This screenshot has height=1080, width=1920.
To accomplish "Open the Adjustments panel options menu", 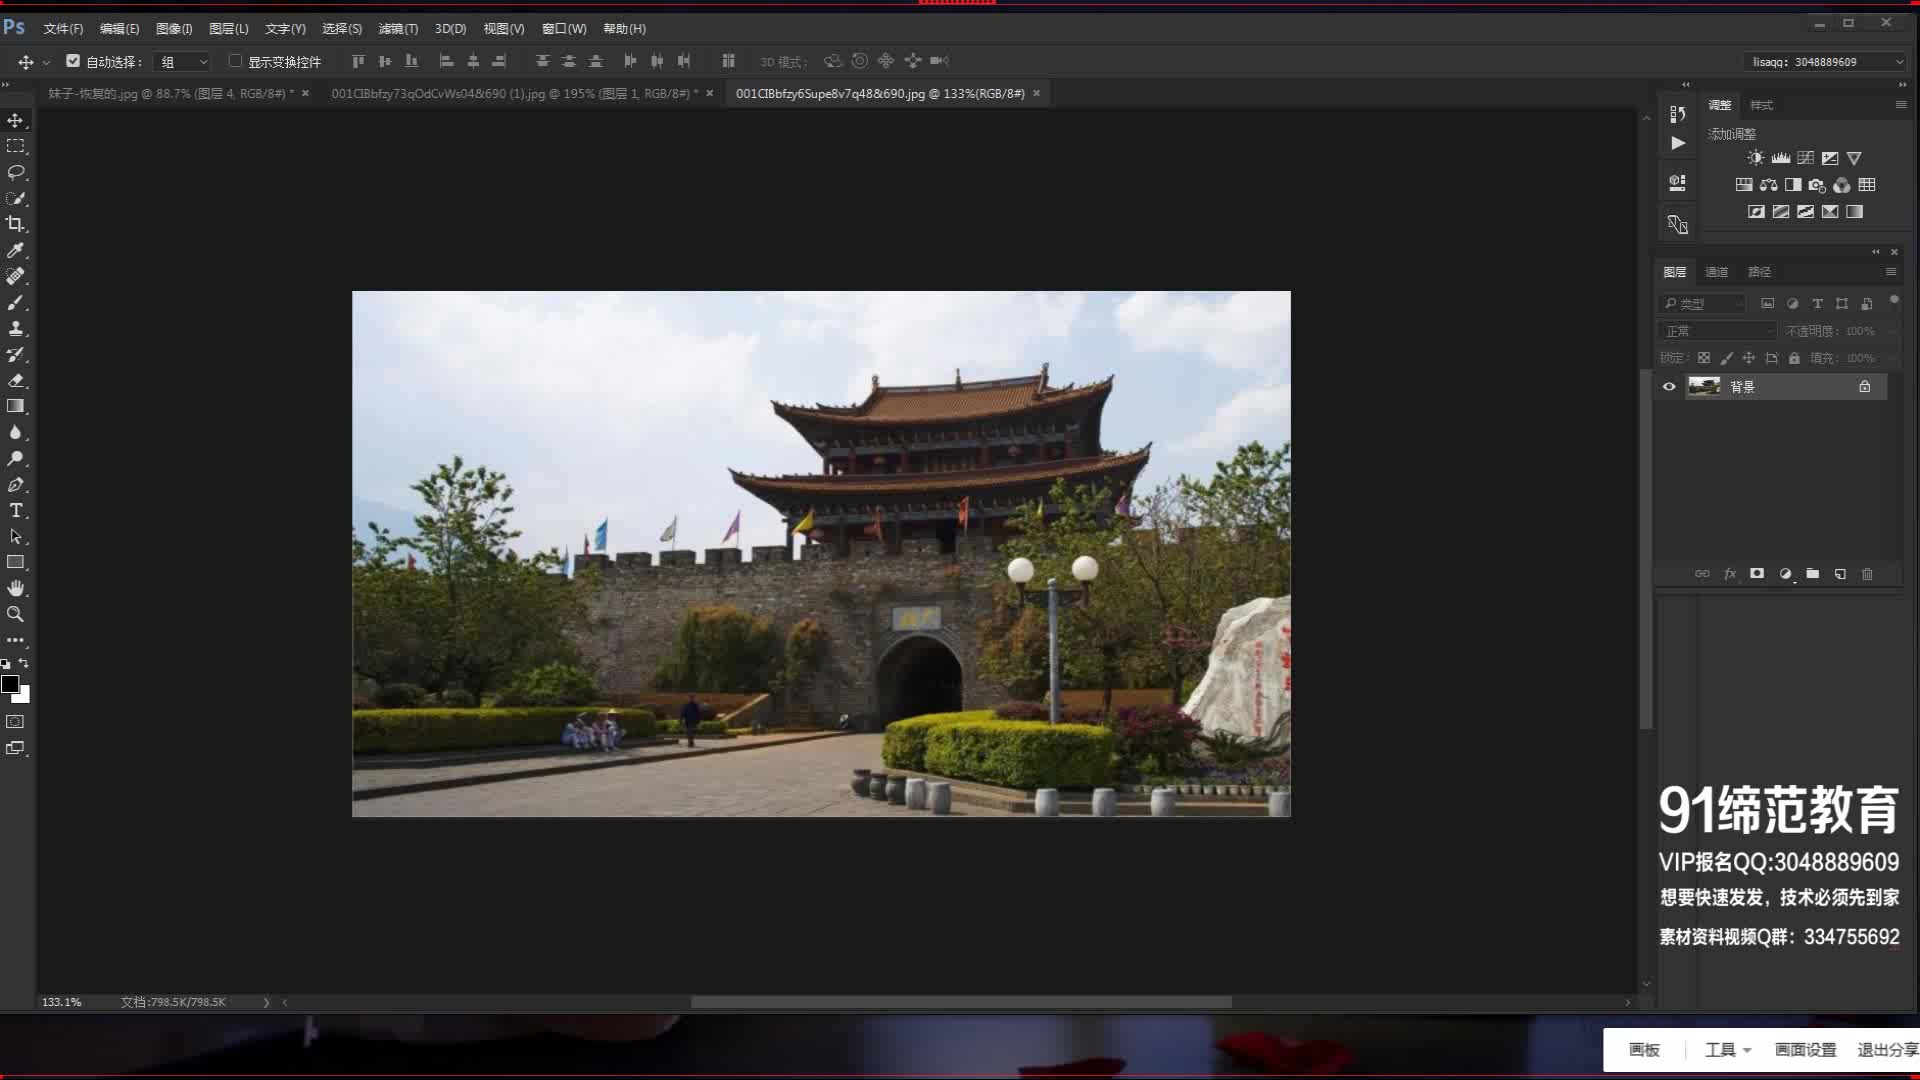I will coord(1901,105).
